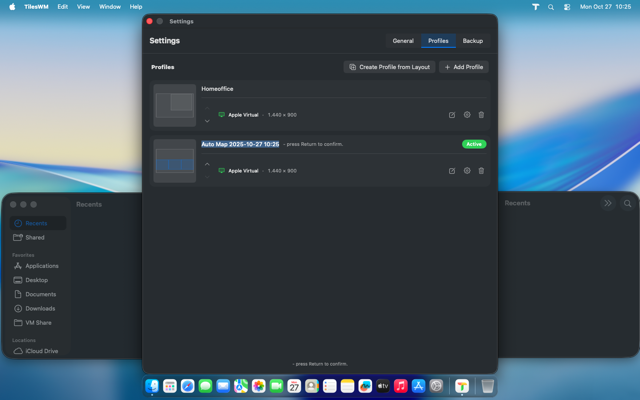Open App Store from the Dock
The width and height of the screenshot is (640, 400).
[418, 386]
